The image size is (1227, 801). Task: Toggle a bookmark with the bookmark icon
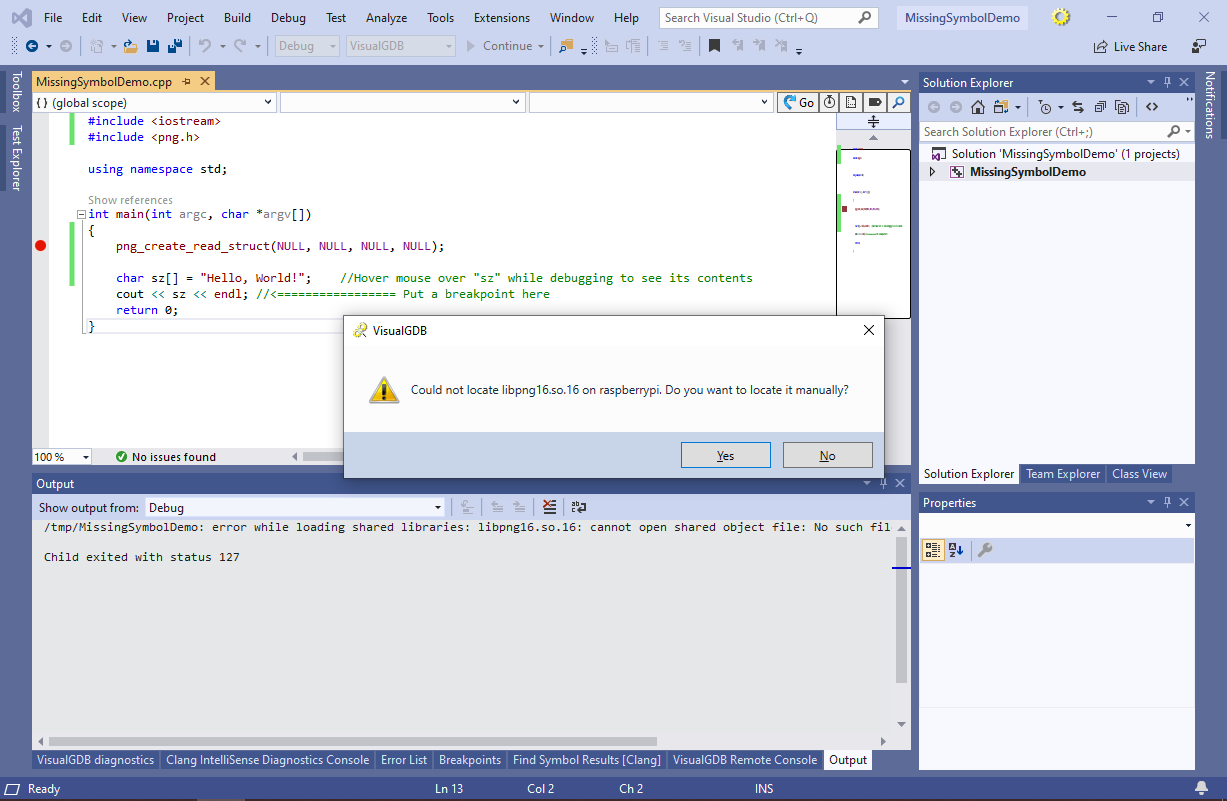pyautogui.click(x=714, y=46)
